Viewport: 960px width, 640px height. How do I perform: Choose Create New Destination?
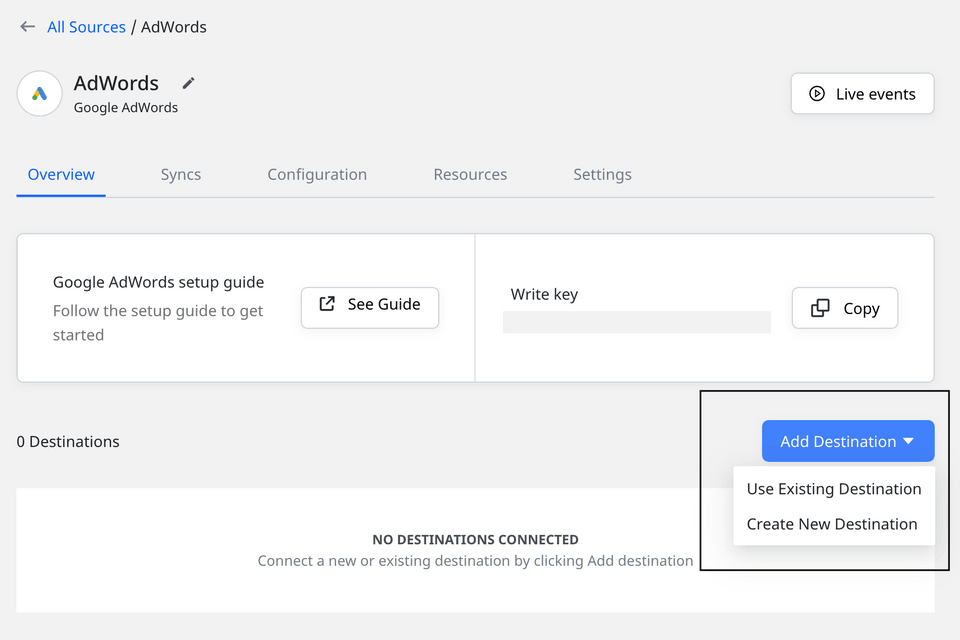click(832, 524)
